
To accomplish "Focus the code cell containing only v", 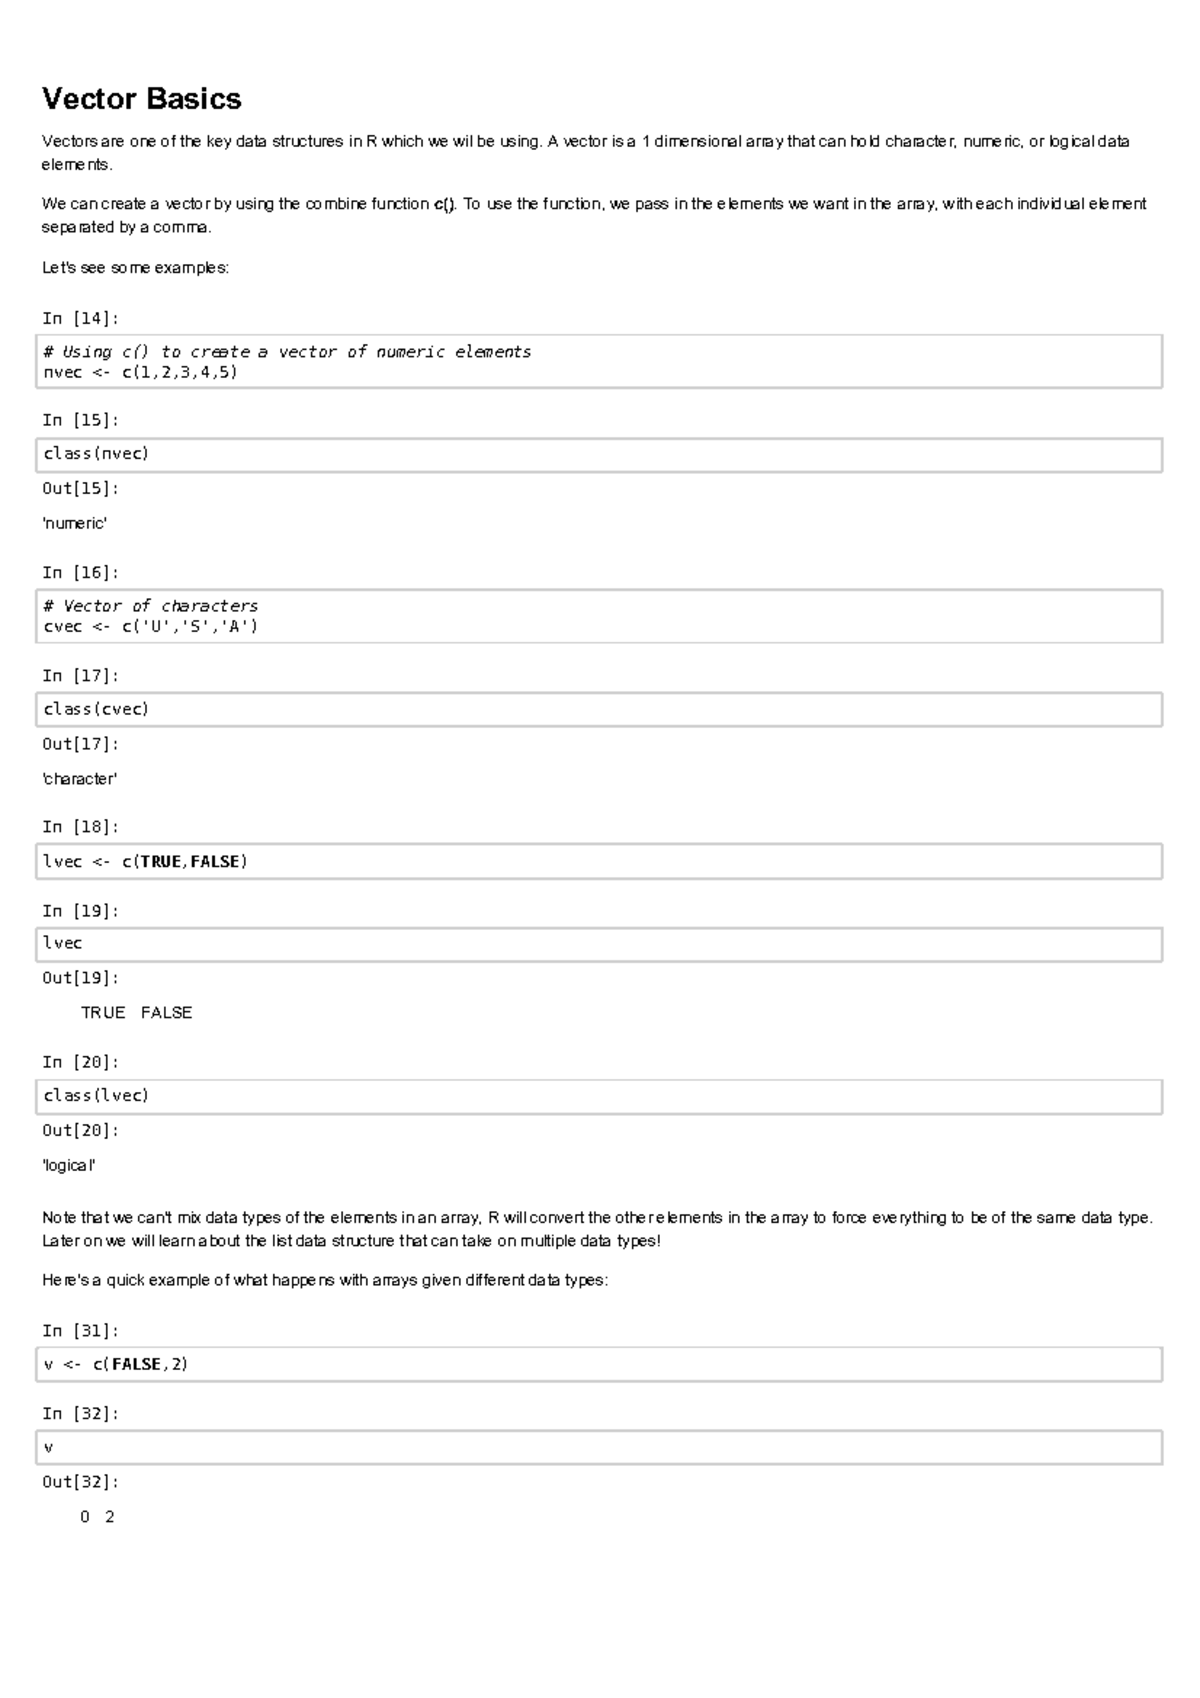I will click(x=598, y=1447).
